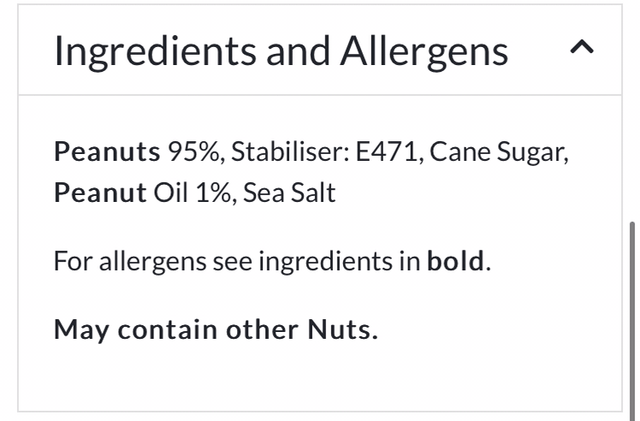Click the blank area below the warning text
Viewport: 640px width, 421px height.
[300, 378]
